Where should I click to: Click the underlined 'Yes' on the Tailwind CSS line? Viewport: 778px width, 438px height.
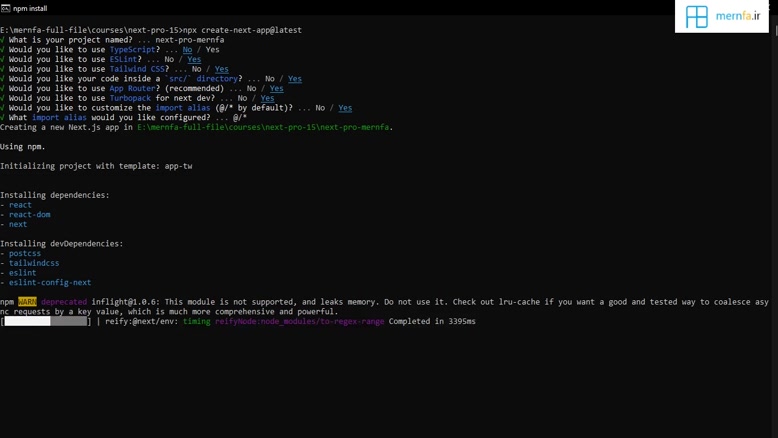(222, 69)
